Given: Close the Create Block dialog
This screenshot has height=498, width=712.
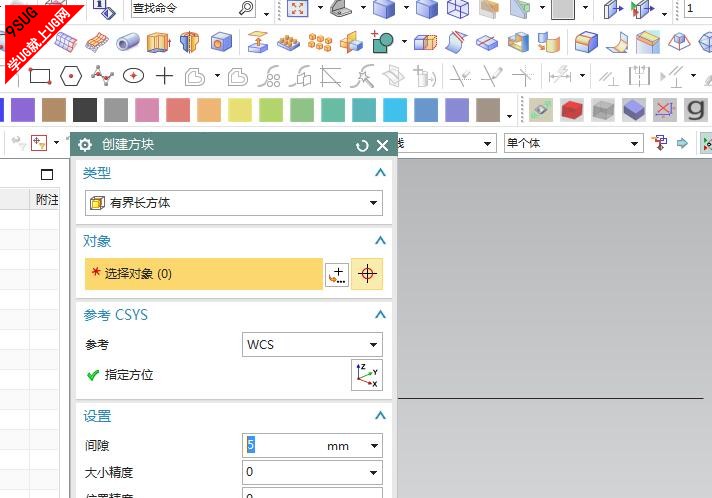Looking at the screenshot, I should tap(383, 145).
